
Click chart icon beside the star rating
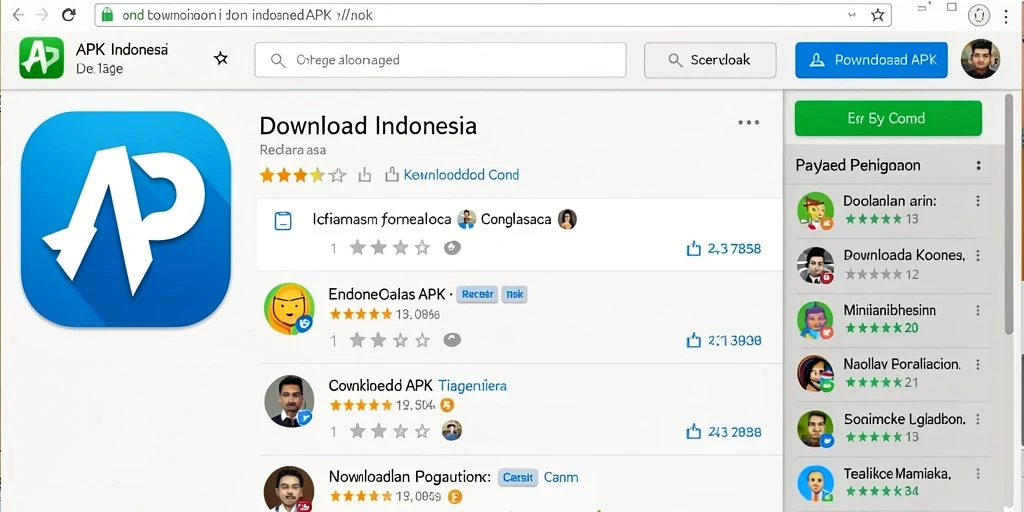click(364, 174)
